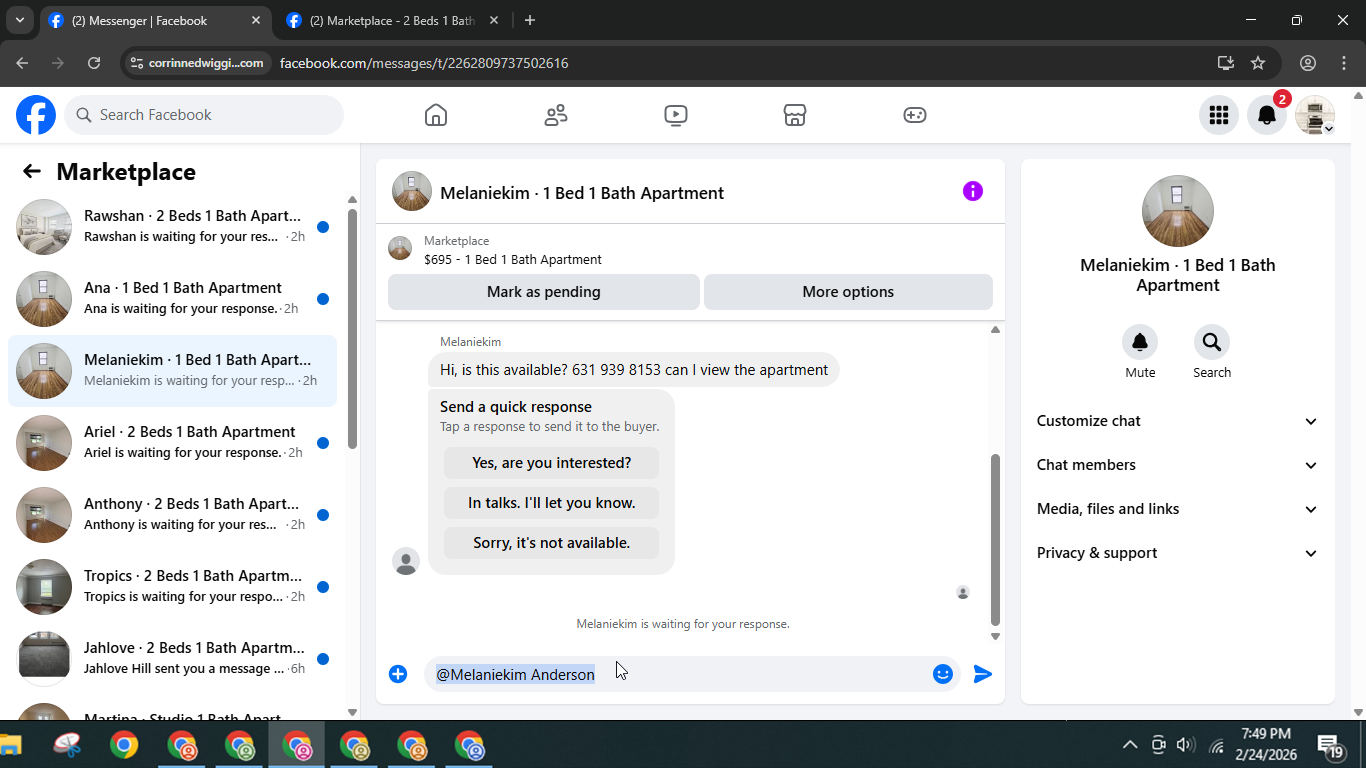Viewport: 1366px width, 768px height.
Task: Click More options button
Action: coord(848,292)
